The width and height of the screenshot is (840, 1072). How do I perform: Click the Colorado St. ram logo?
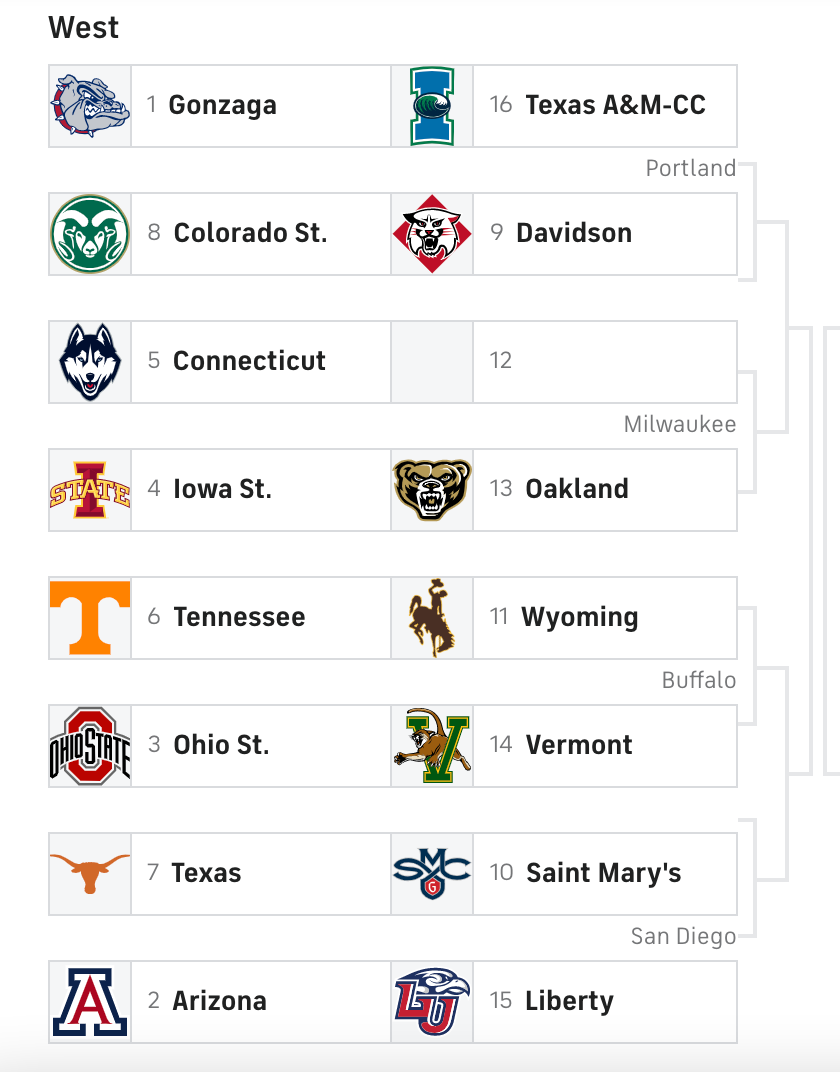[90, 234]
